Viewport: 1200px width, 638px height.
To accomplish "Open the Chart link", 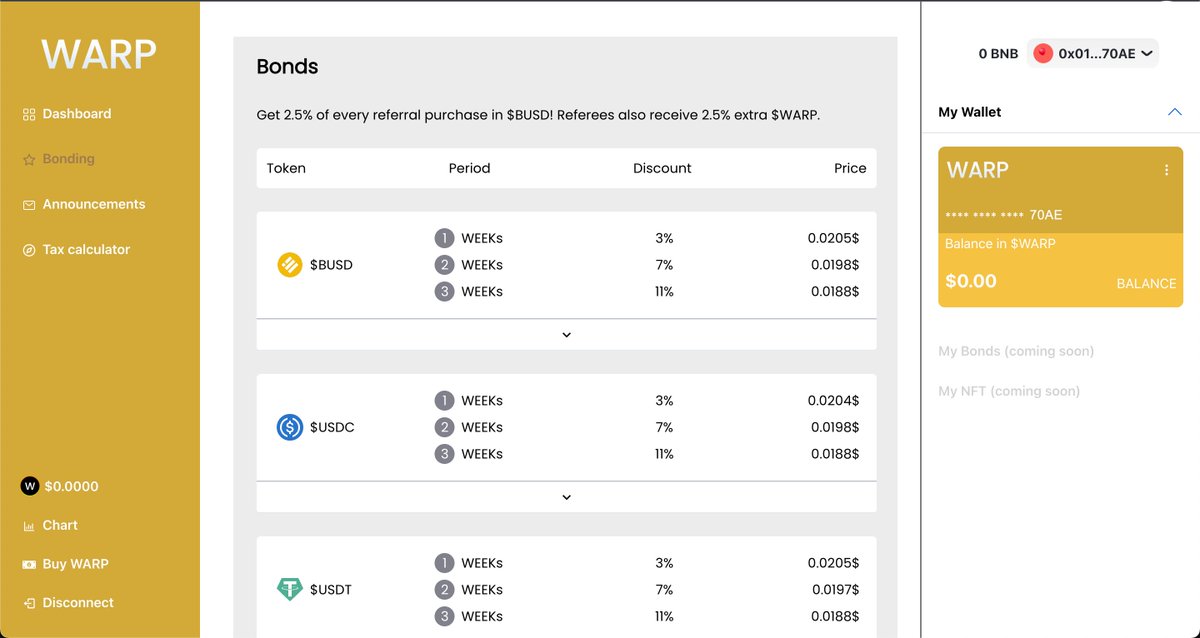I will coord(60,525).
